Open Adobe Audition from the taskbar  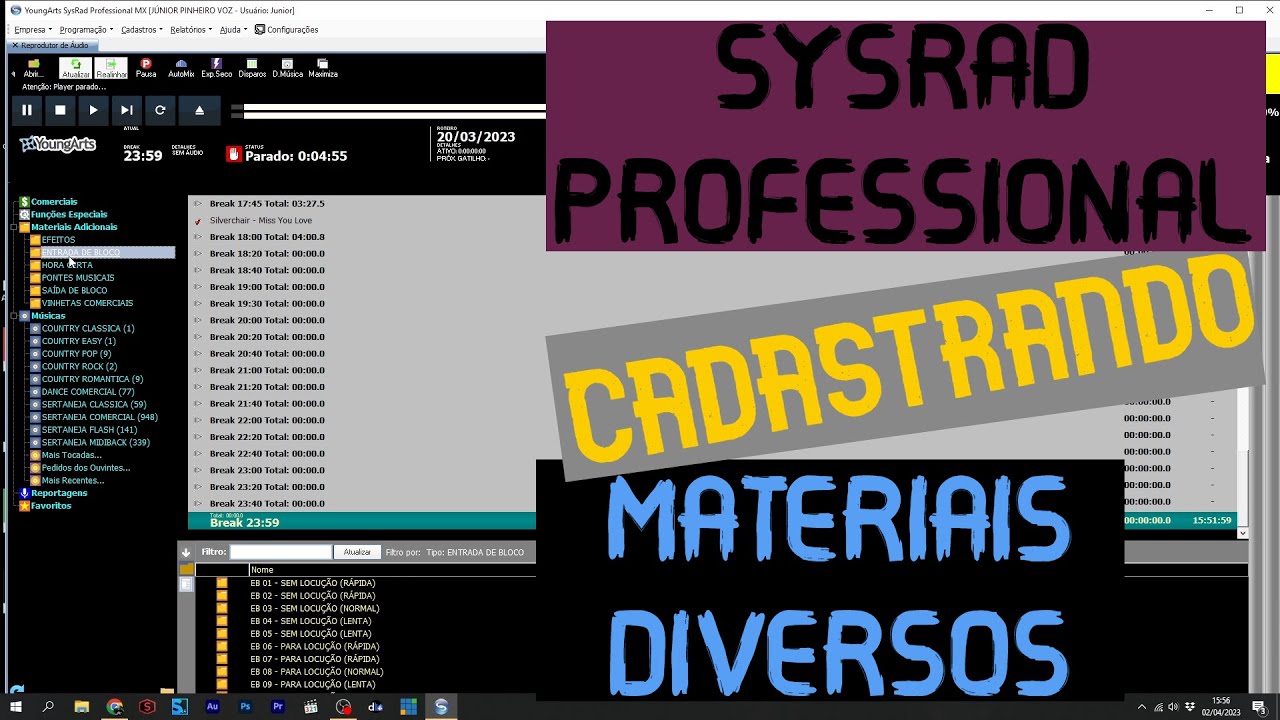[212, 706]
